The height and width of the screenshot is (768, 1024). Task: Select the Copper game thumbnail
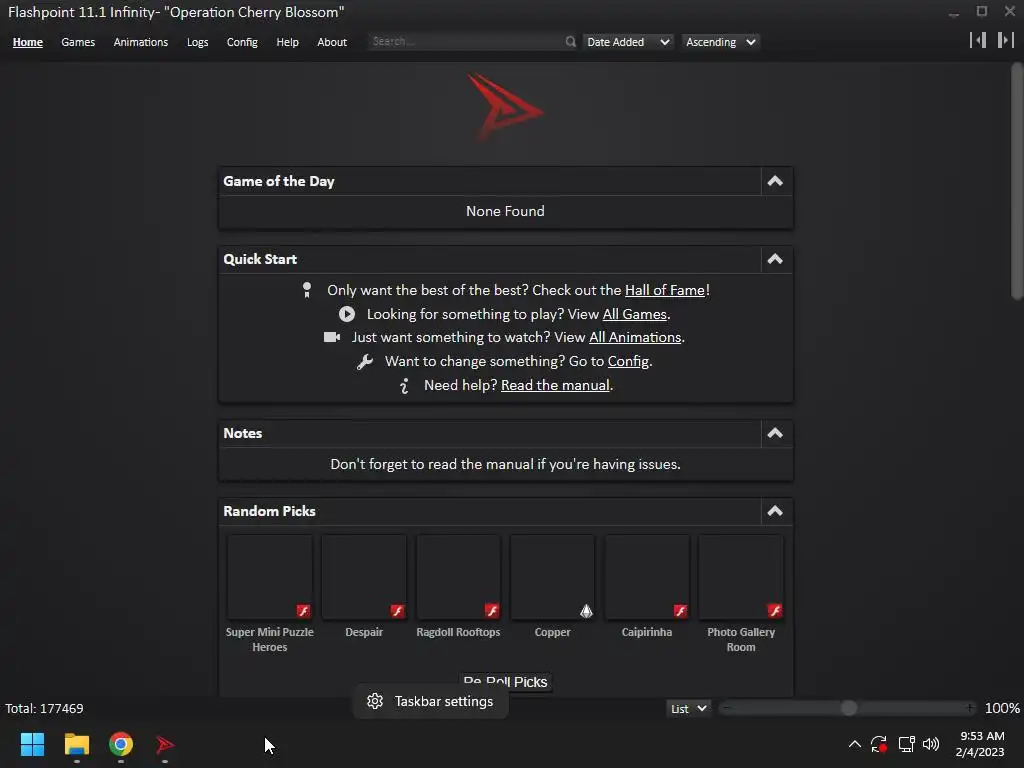[x=552, y=577]
